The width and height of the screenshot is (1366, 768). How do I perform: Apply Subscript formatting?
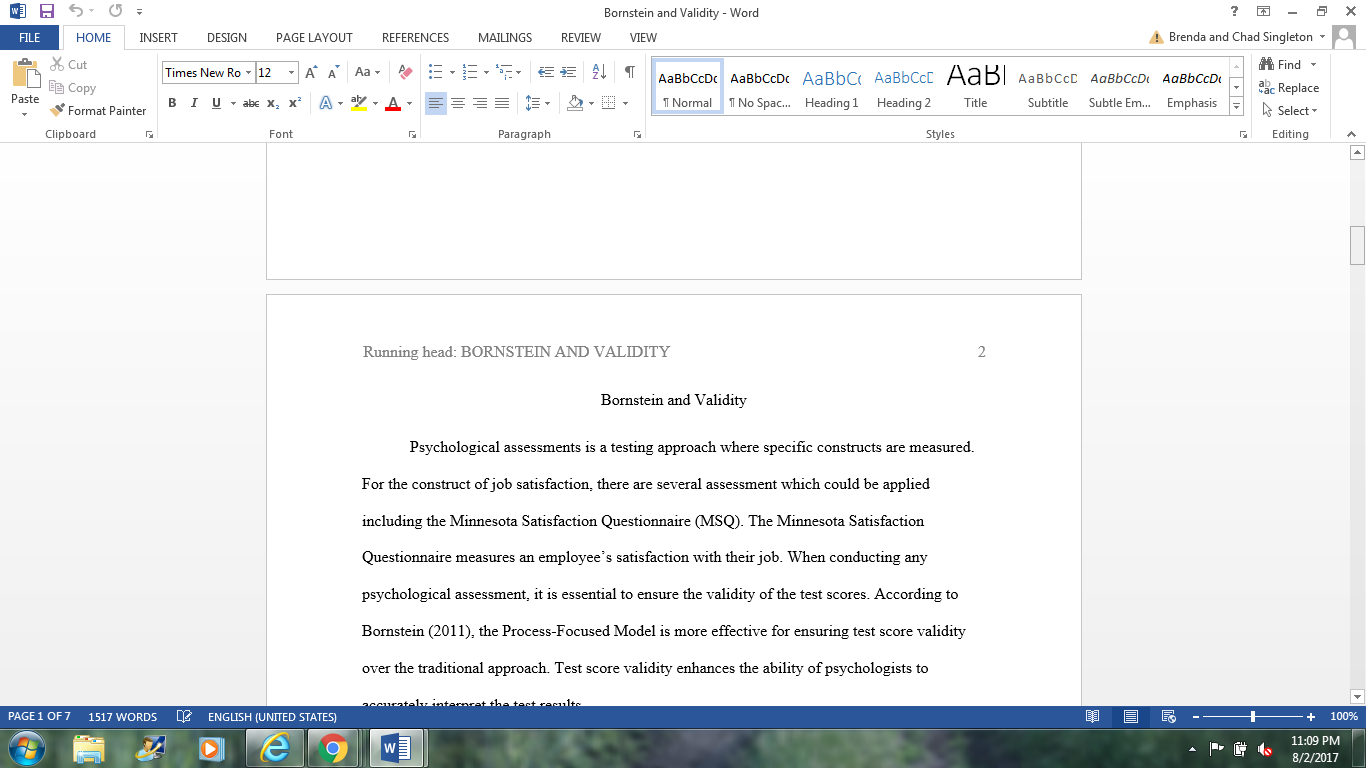click(x=272, y=103)
